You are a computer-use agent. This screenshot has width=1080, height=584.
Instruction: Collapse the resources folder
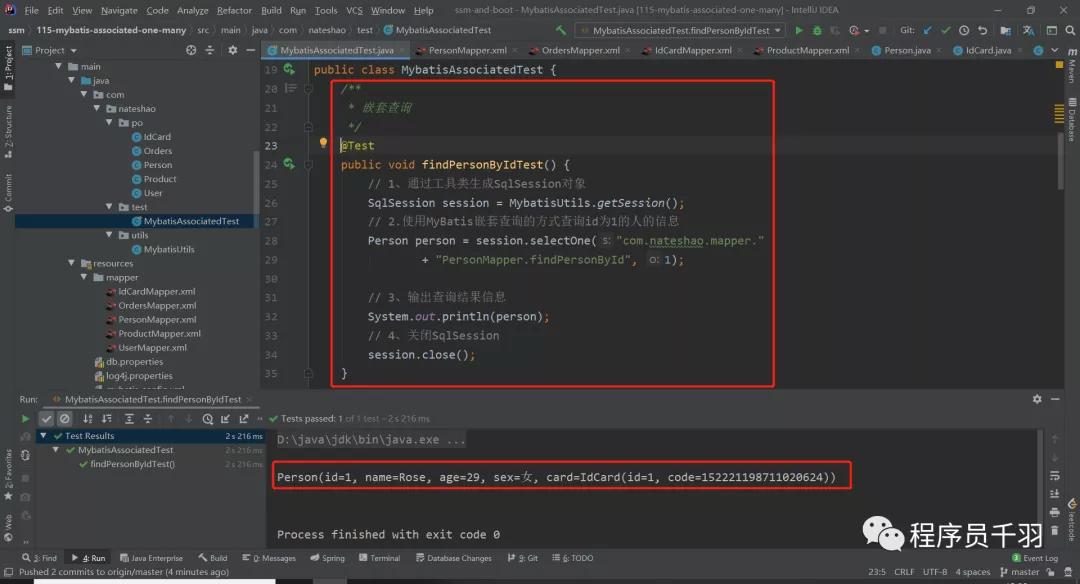[x=71, y=263]
